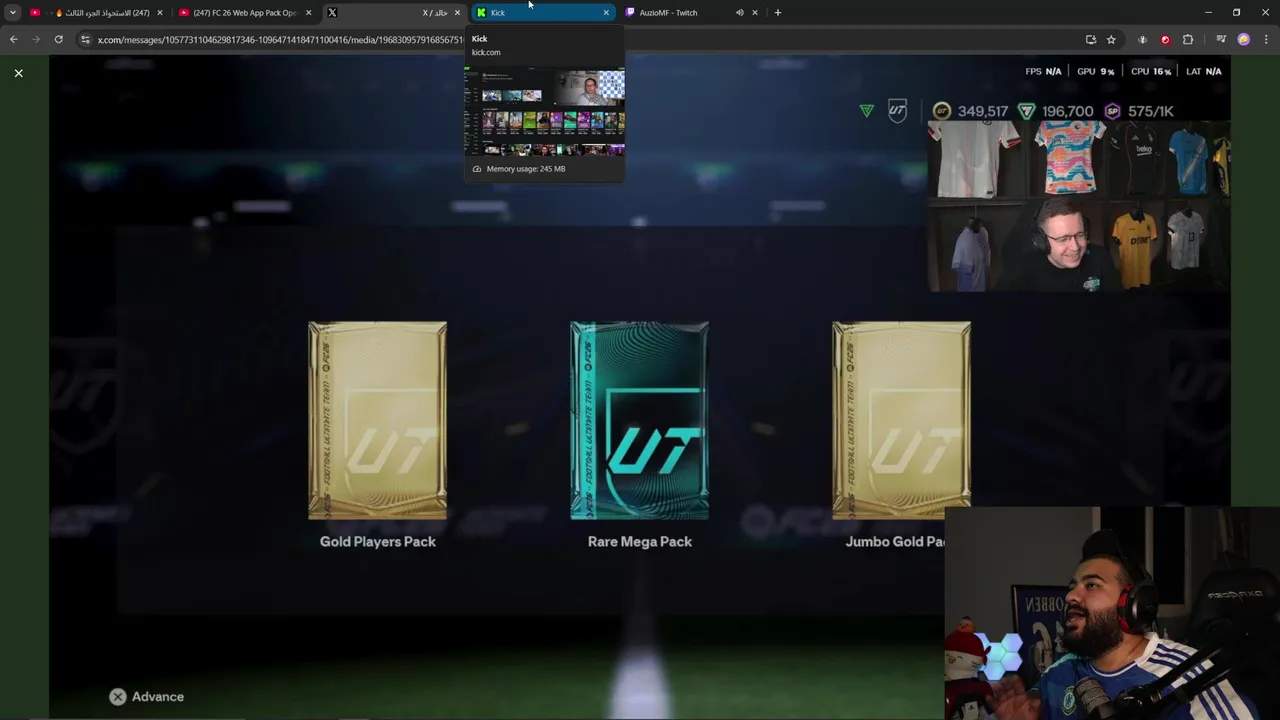The image size is (1280, 720).
Task: Switch to AuzioMF - Twitch tab
Action: [692, 13]
